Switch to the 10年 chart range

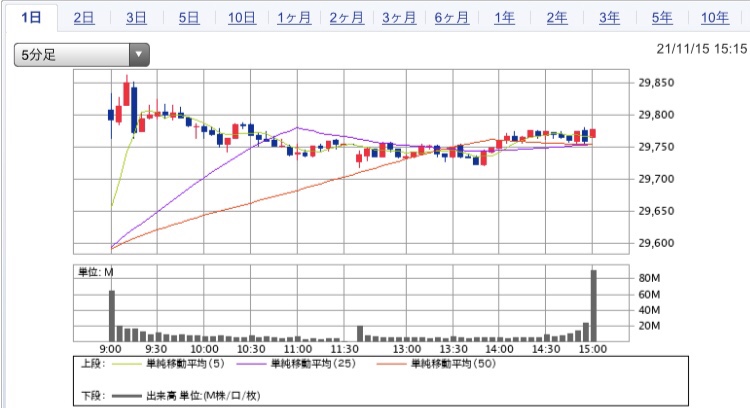[x=715, y=18]
